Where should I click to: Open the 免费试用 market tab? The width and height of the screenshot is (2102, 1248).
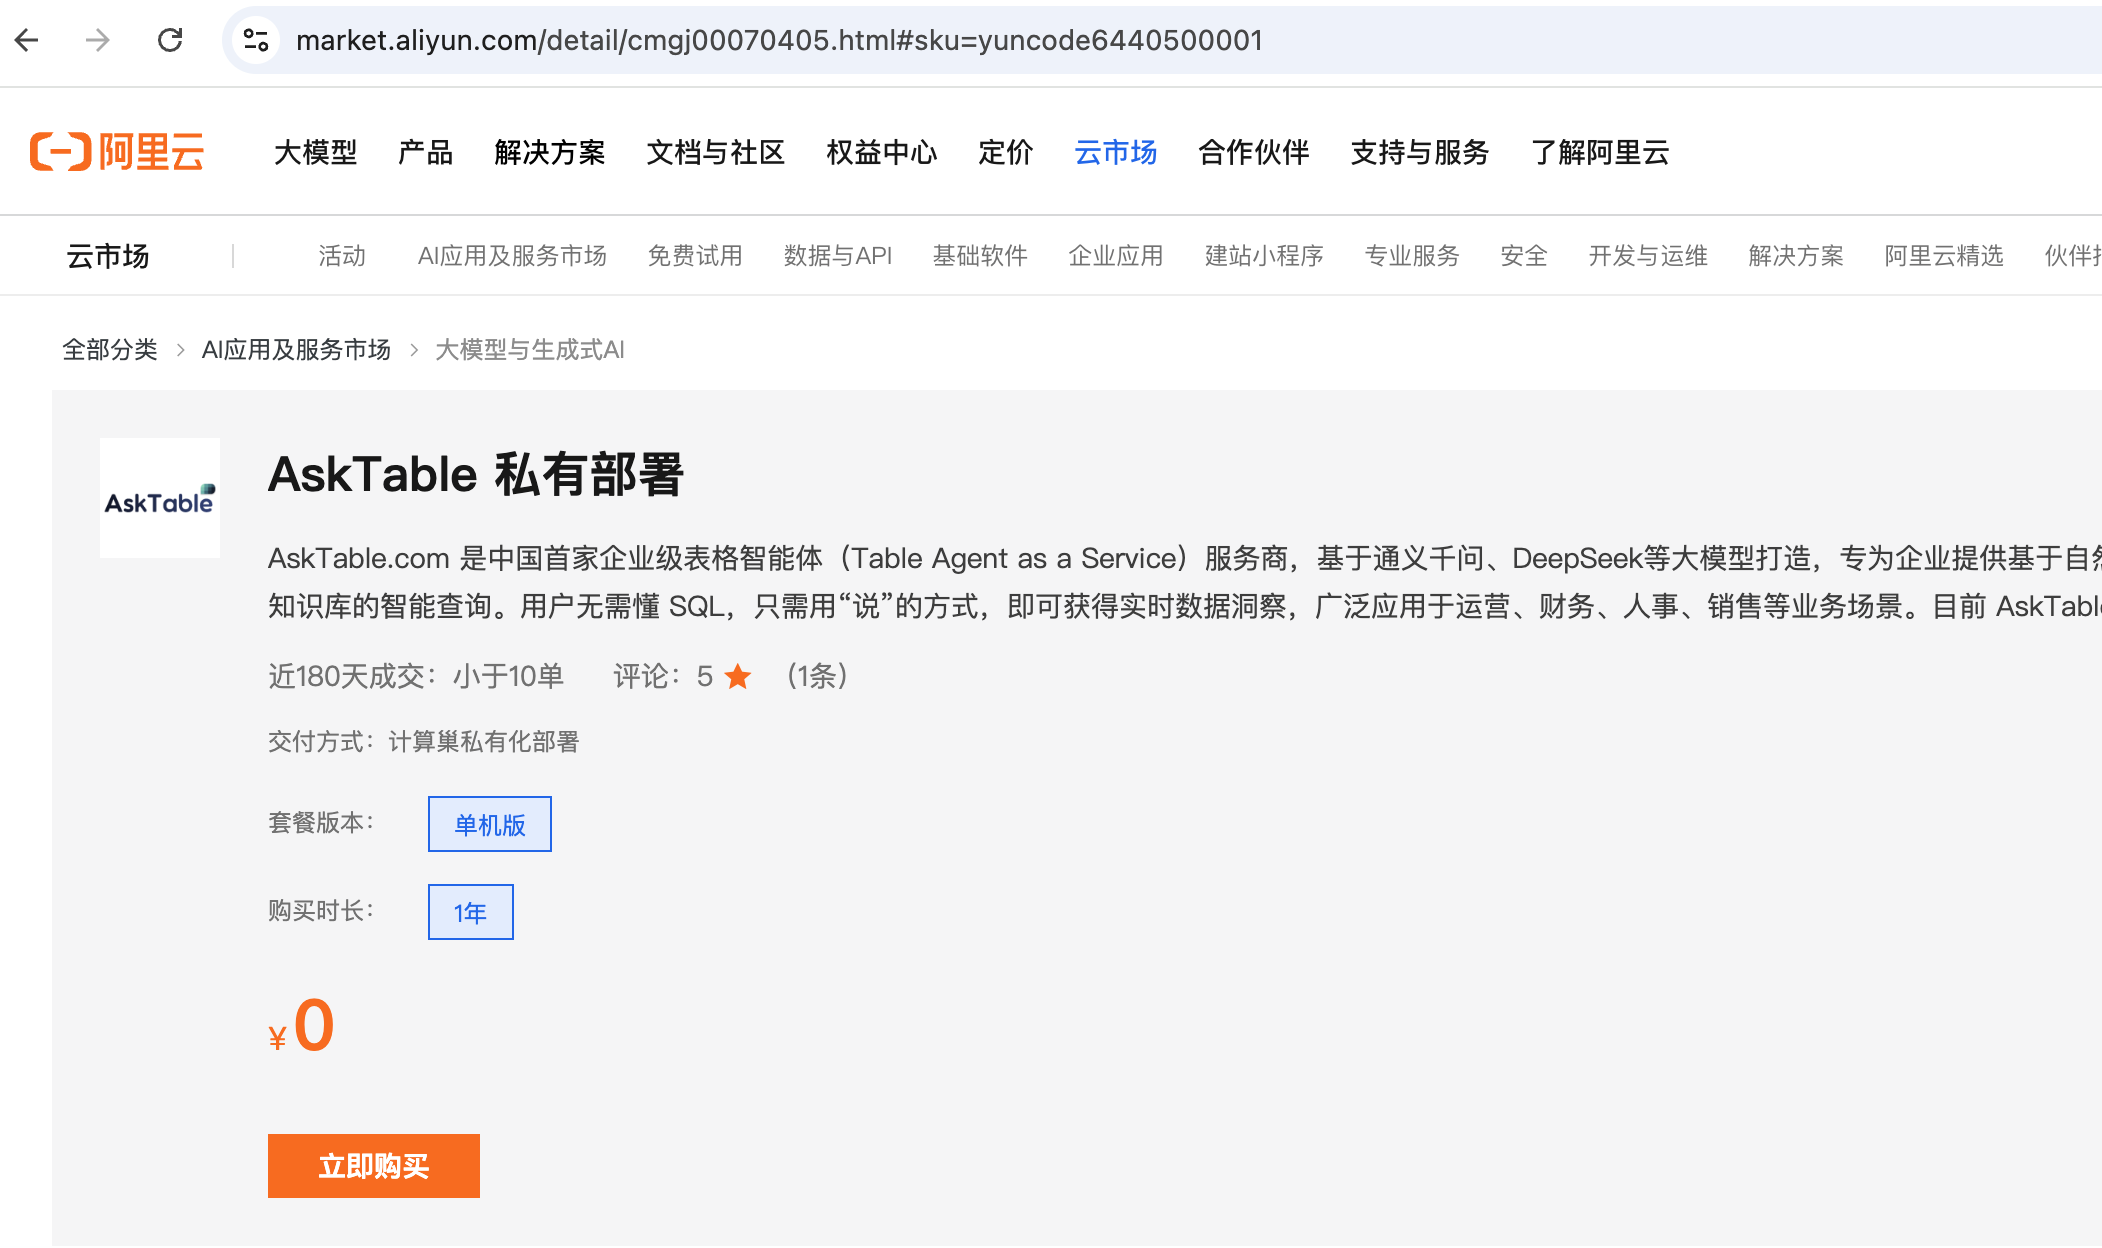tap(694, 256)
